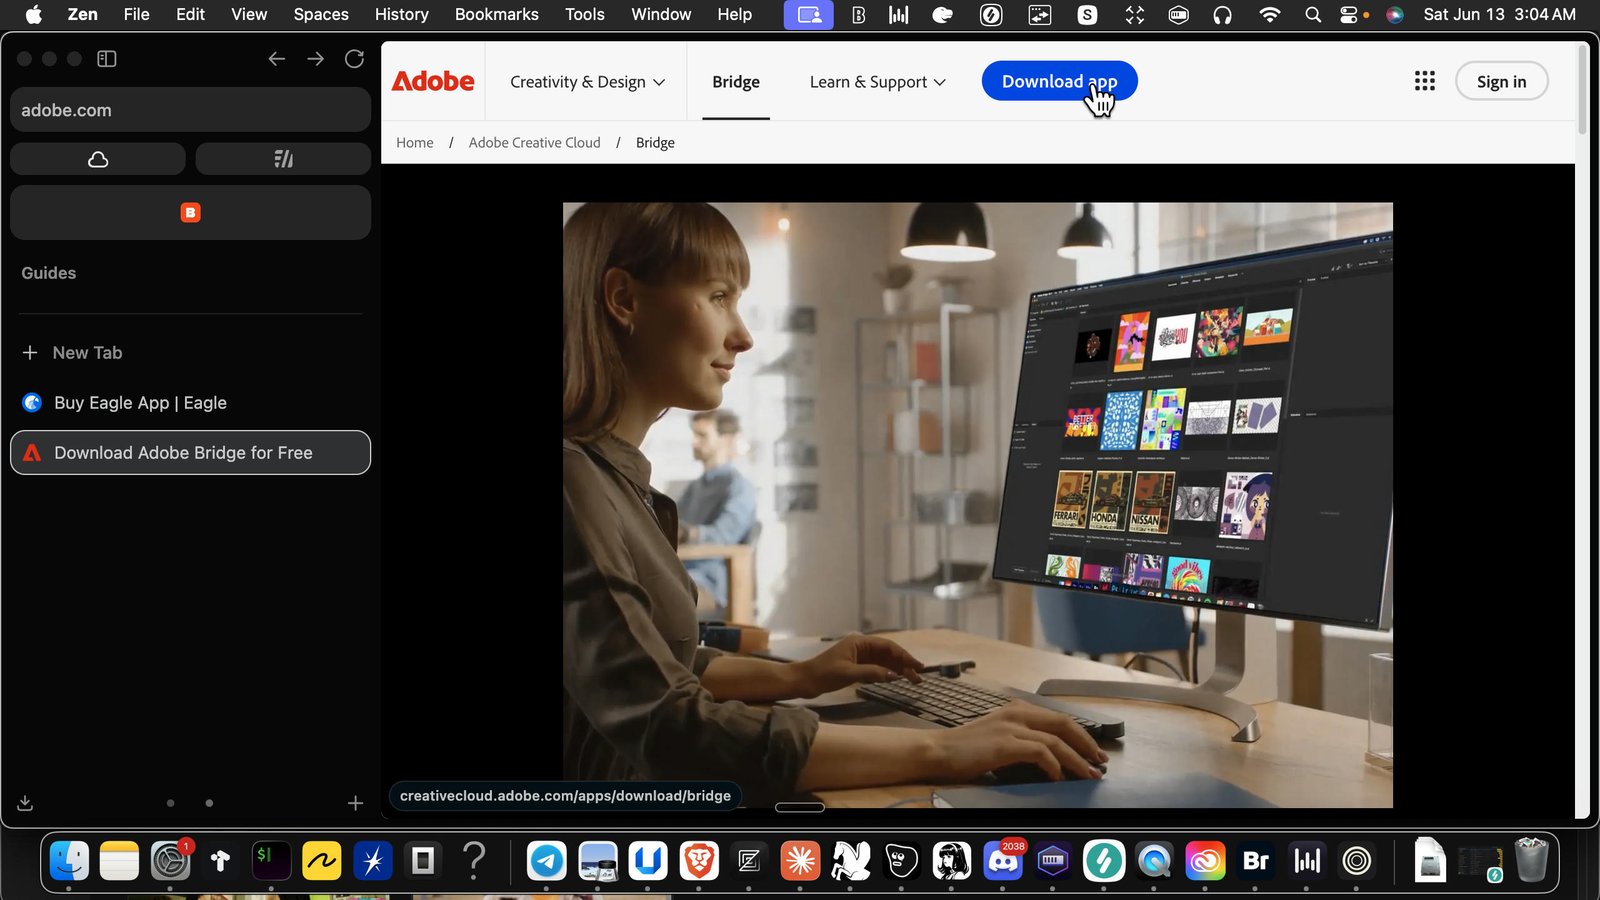Go forward with the right arrow
Image resolution: width=1600 pixels, height=900 pixels.
pos(315,59)
